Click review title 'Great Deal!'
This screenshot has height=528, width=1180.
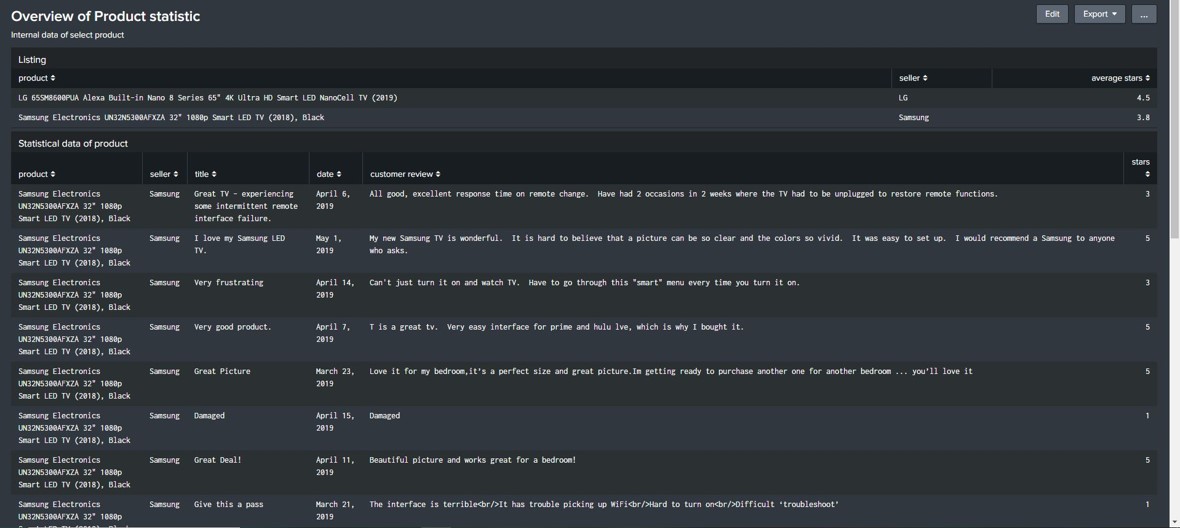(217, 460)
